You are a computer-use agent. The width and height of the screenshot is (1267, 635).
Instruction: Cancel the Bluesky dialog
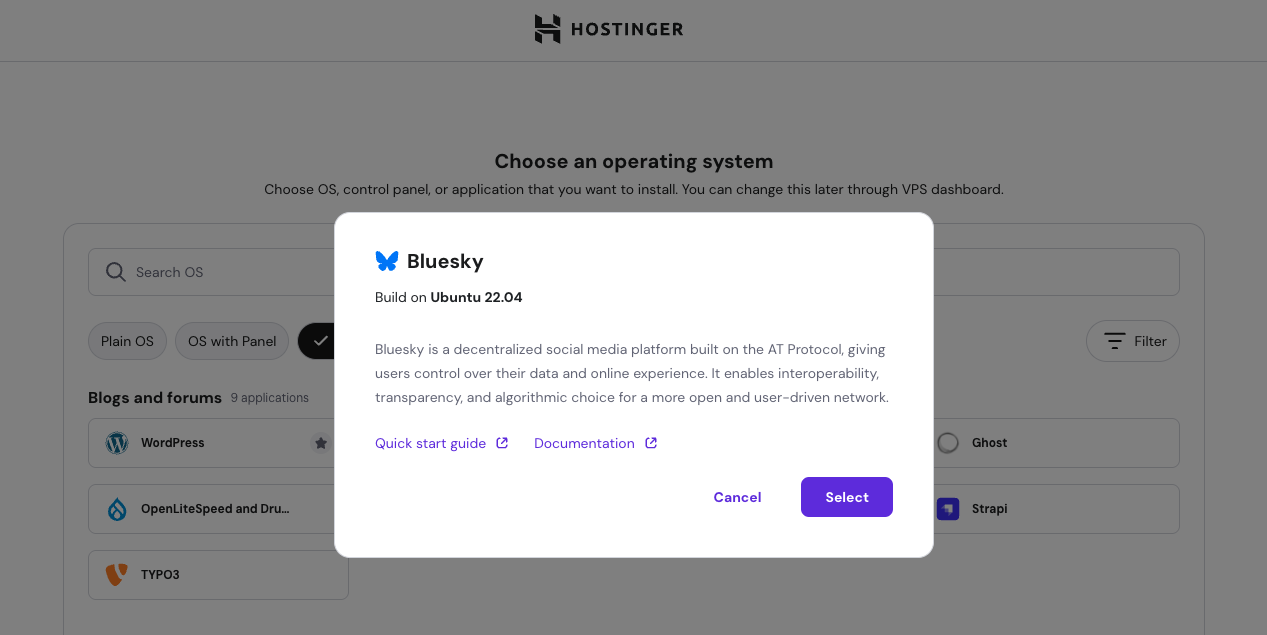coord(737,497)
